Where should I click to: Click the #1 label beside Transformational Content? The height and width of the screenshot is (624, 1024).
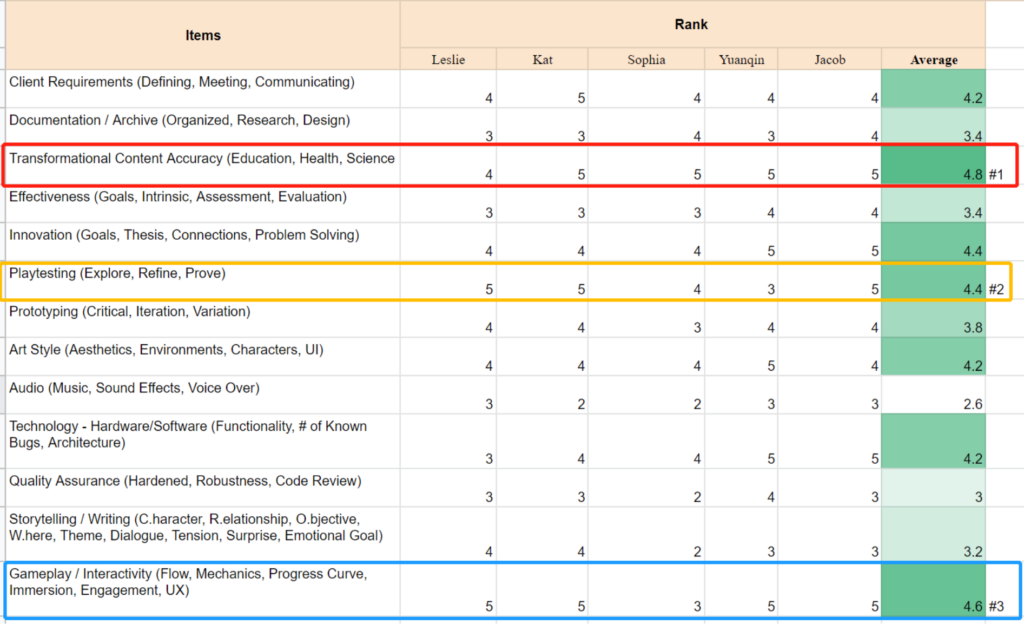click(x=996, y=174)
